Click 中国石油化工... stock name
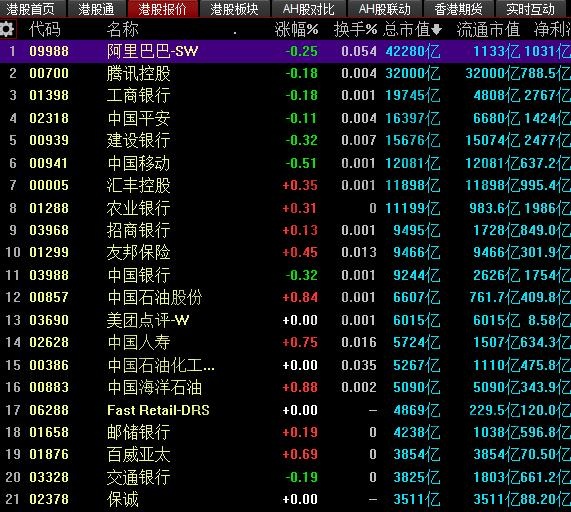This screenshot has width=571, height=512. pos(161,365)
